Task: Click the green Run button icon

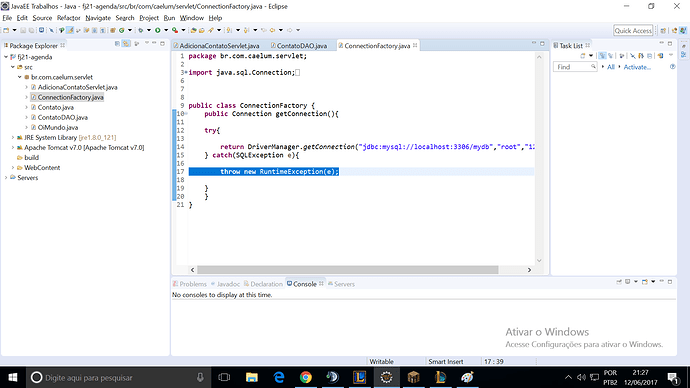Action: pyautogui.click(x=157, y=30)
